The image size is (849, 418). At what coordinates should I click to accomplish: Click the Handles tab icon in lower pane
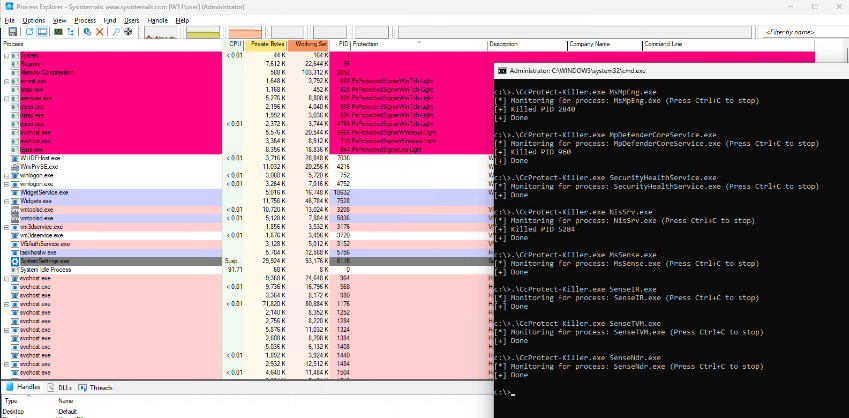pyautogui.click(x=9, y=388)
